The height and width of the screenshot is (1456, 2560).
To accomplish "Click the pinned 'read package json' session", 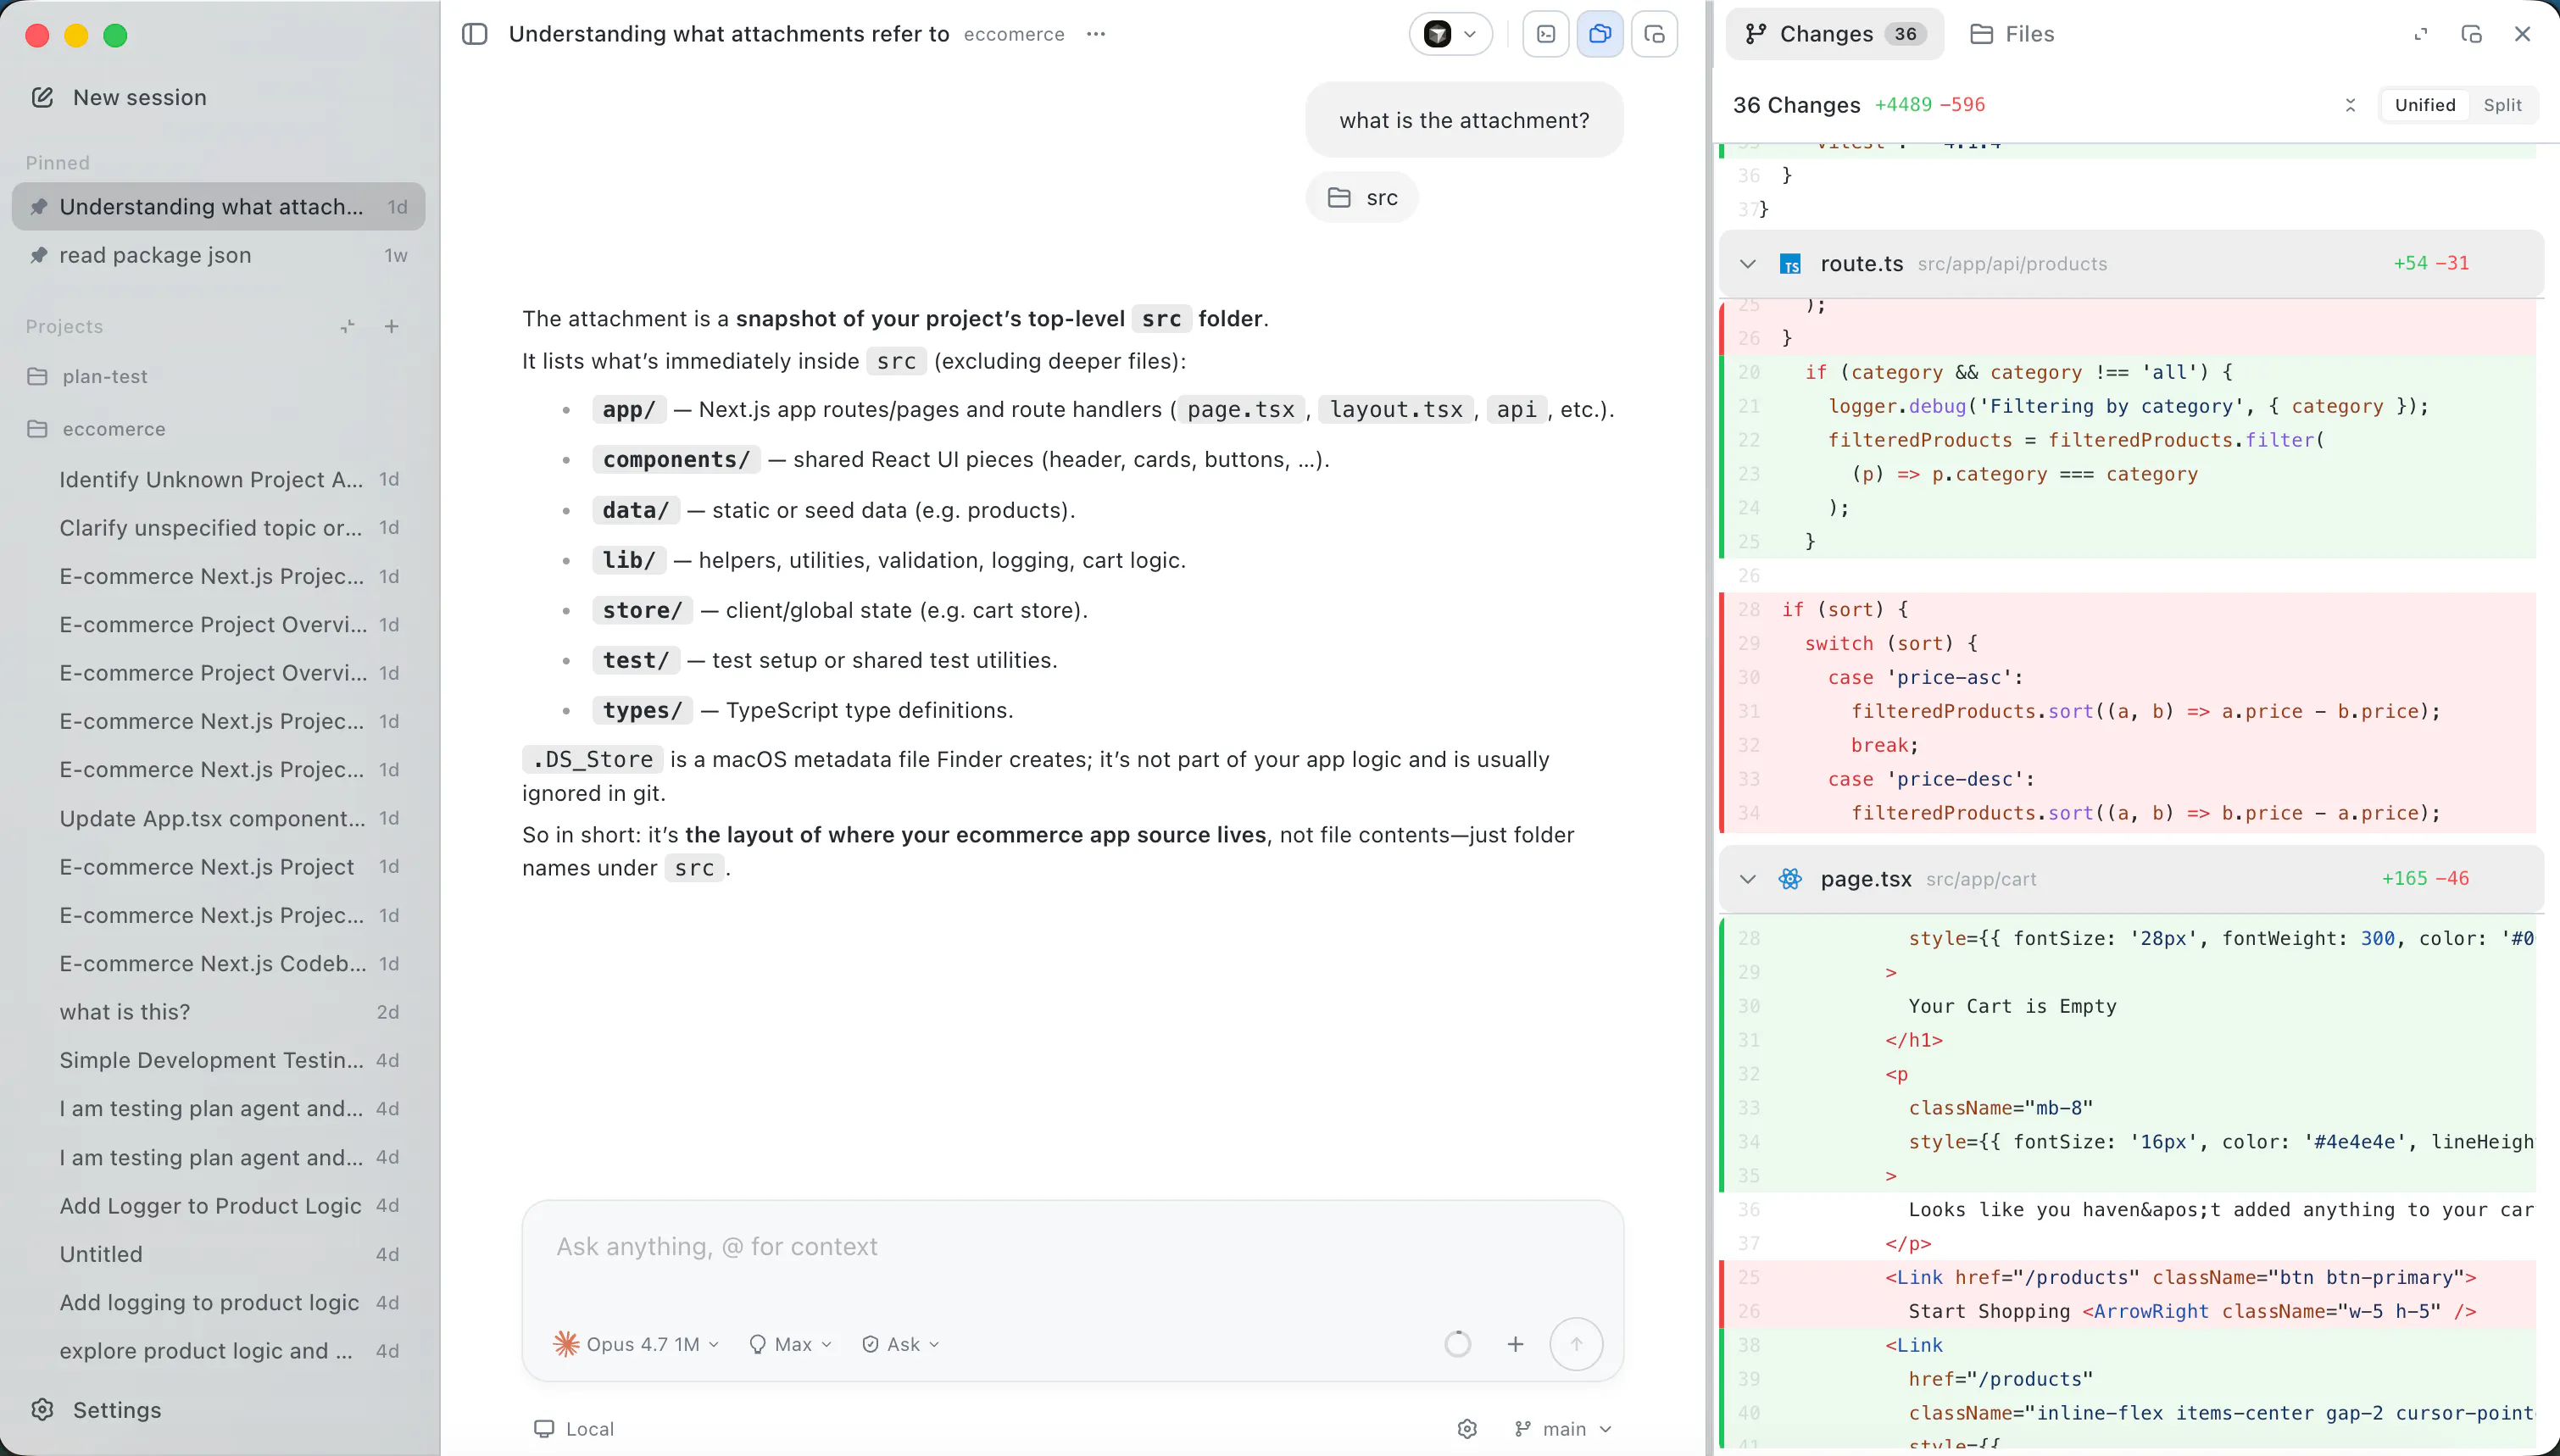I will click(x=218, y=255).
